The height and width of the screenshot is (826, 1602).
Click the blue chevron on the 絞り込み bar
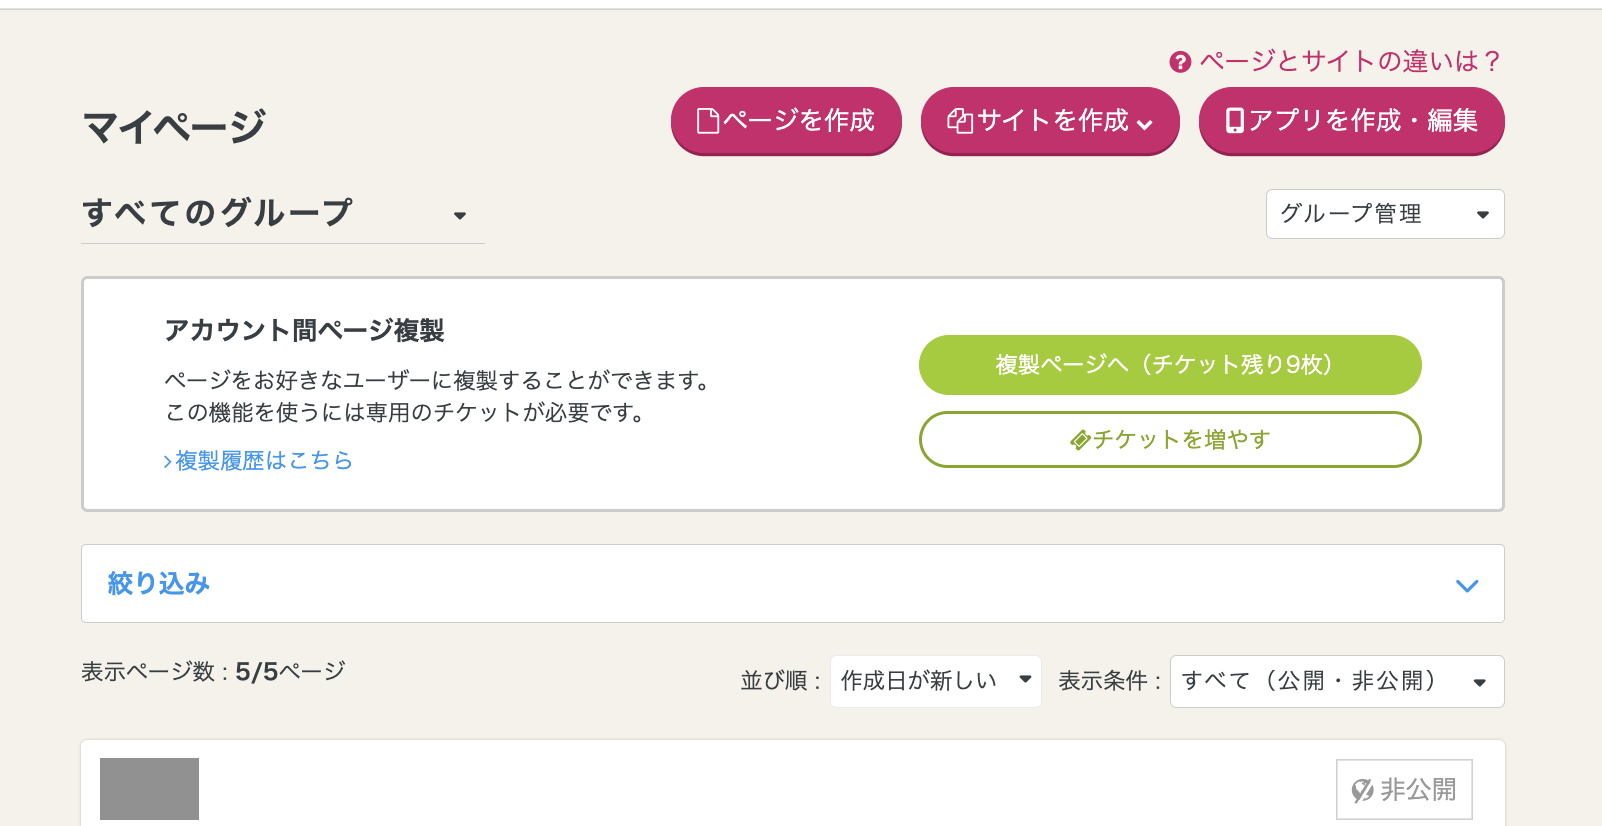[1467, 585]
